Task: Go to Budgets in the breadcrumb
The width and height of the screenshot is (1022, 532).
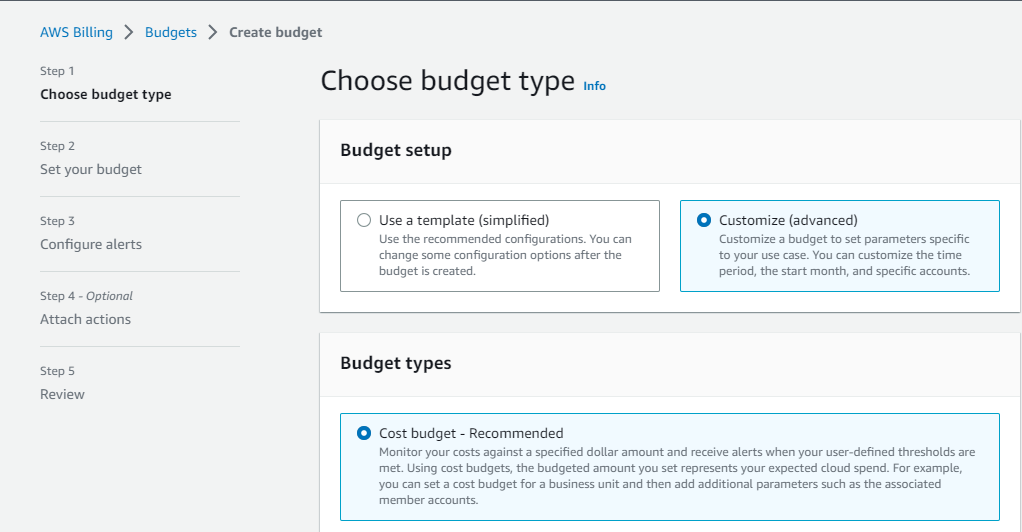Action: (x=171, y=32)
